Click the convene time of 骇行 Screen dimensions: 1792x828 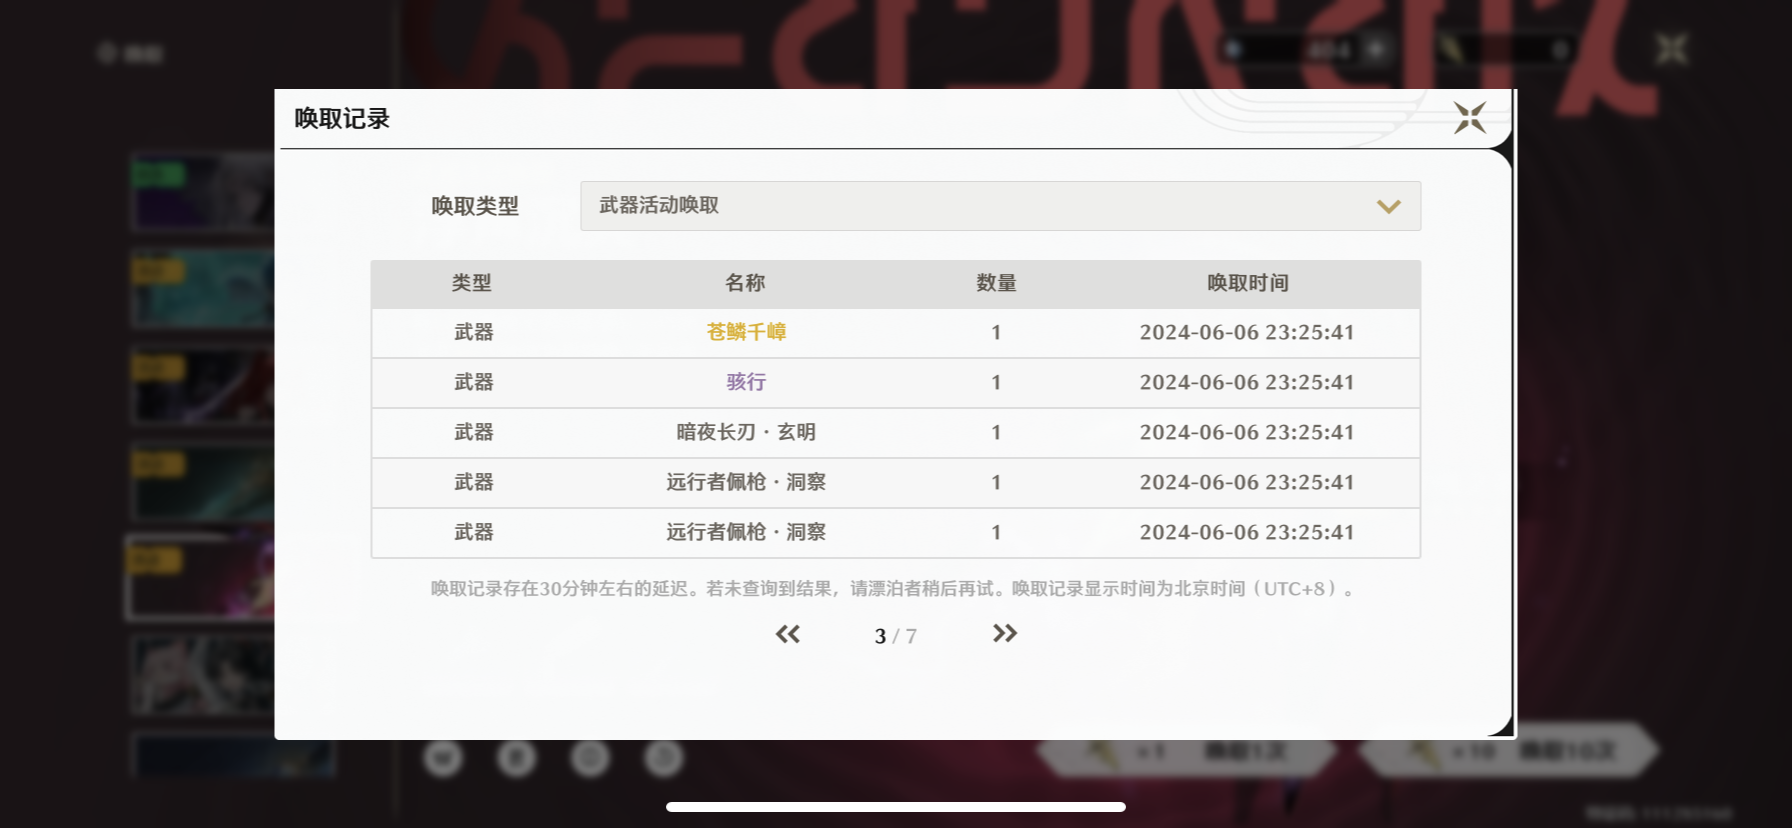pos(1247,383)
